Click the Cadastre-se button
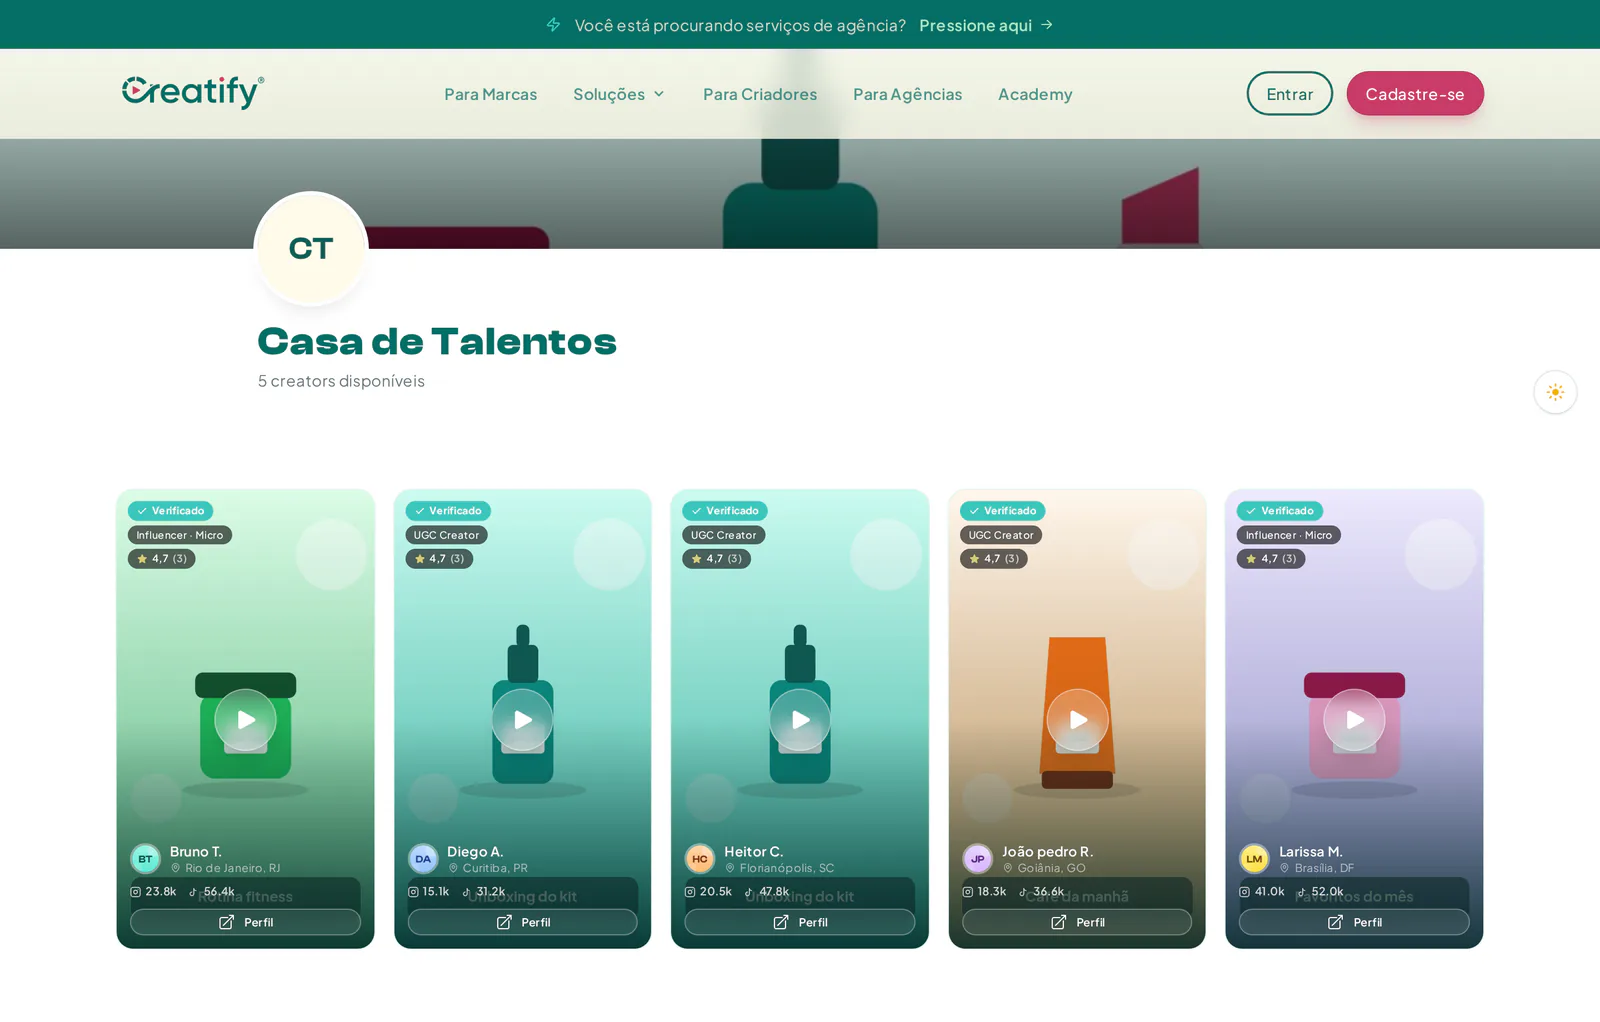This screenshot has height=1022, width=1600. pos(1415,93)
